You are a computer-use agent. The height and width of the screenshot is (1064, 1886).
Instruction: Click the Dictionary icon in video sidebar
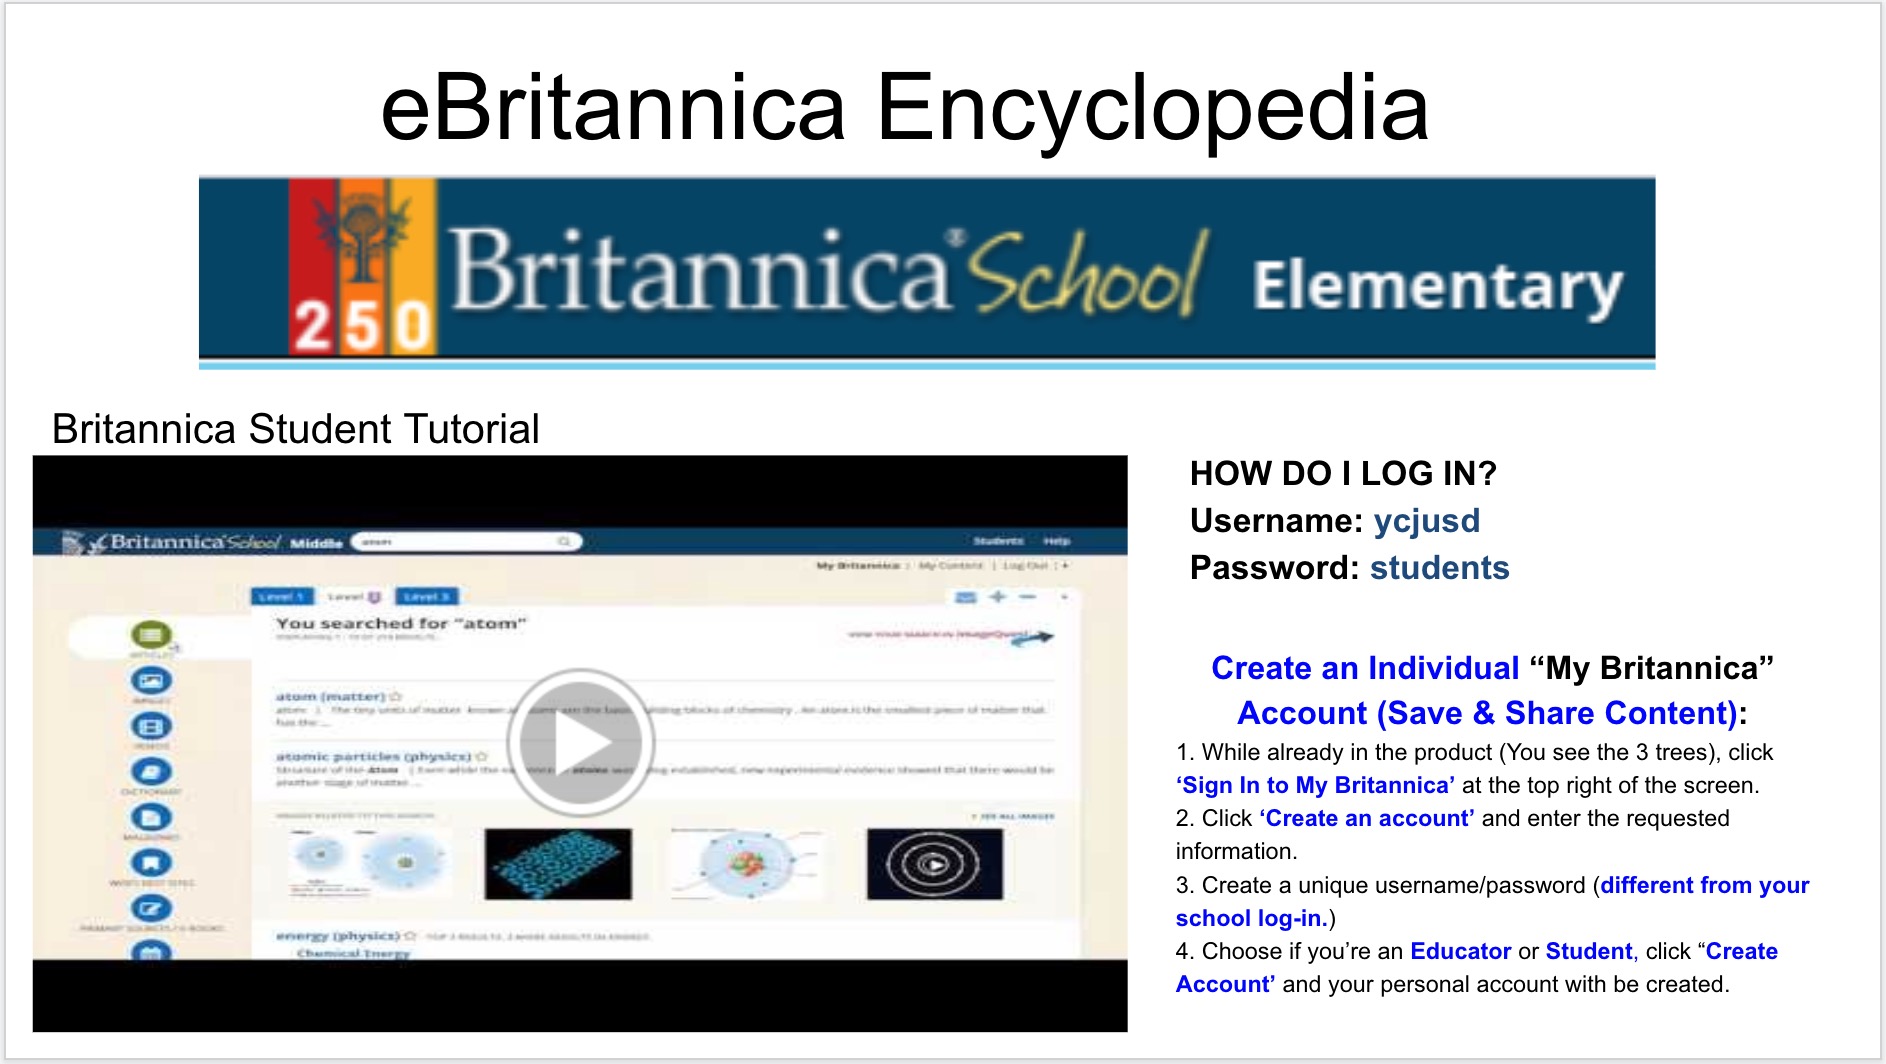[151, 772]
